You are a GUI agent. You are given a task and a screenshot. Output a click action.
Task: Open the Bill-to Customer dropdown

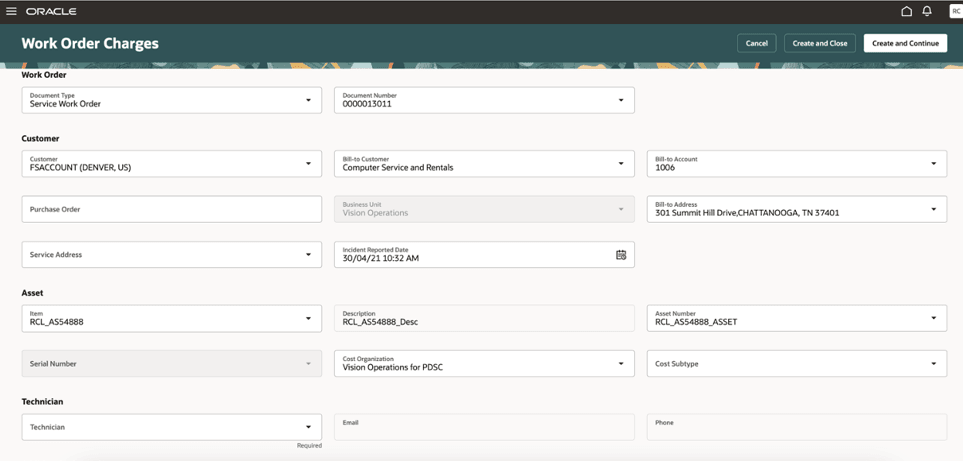coord(621,164)
